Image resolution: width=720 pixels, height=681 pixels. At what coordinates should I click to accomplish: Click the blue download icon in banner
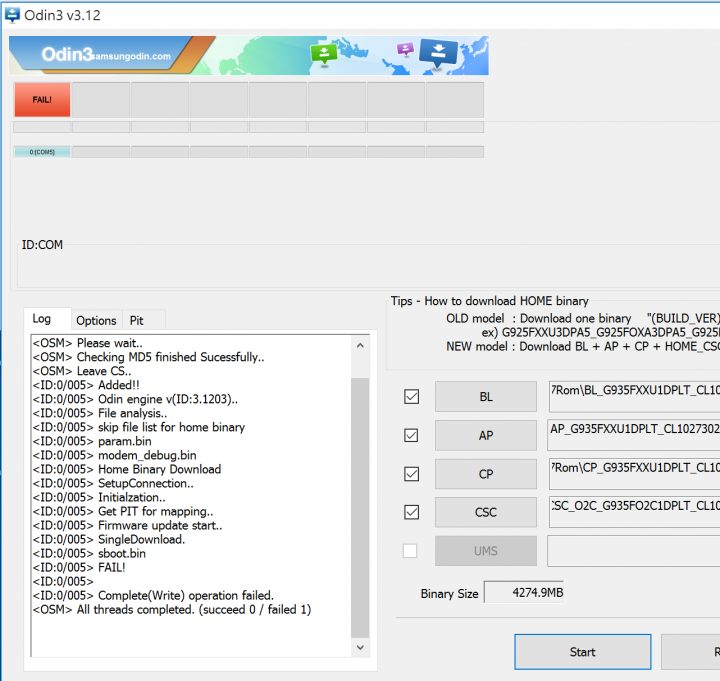[x=439, y=52]
